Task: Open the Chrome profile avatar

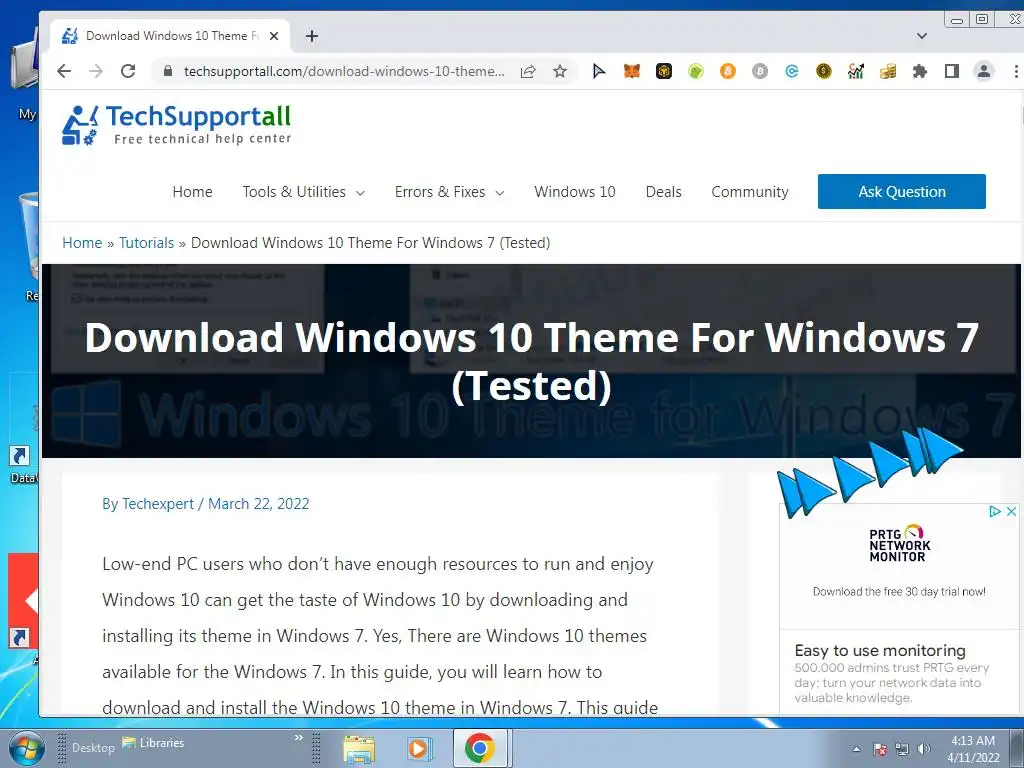Action: (x=984, y=71)
